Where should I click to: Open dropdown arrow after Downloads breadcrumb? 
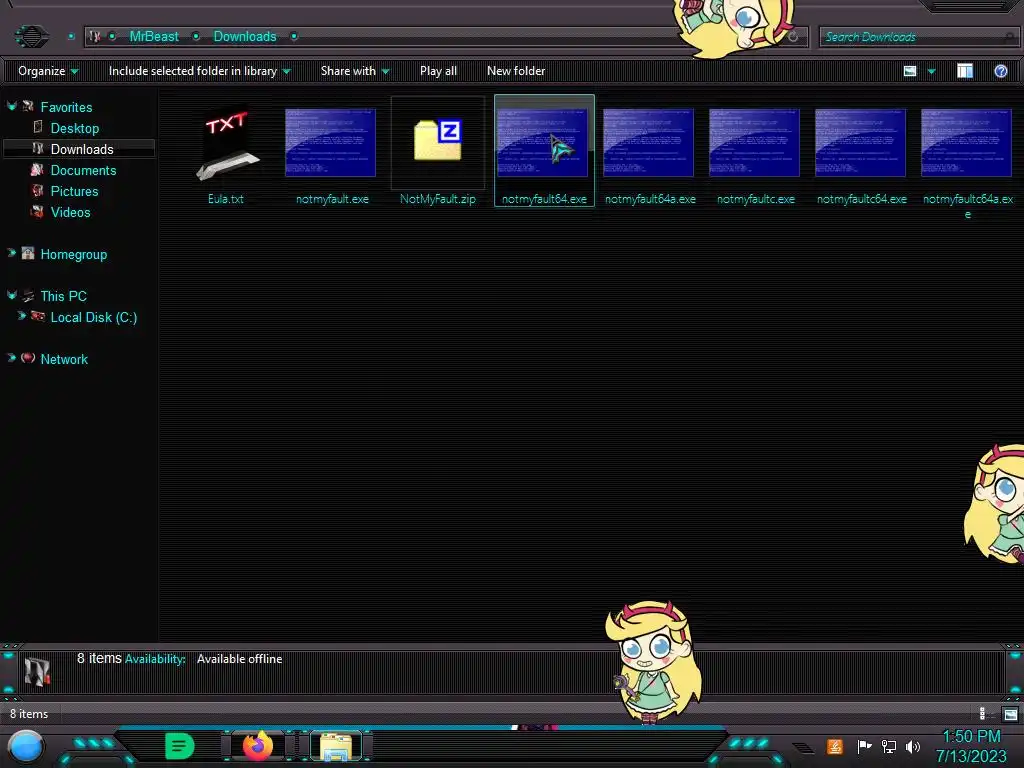tap(294, 37)
